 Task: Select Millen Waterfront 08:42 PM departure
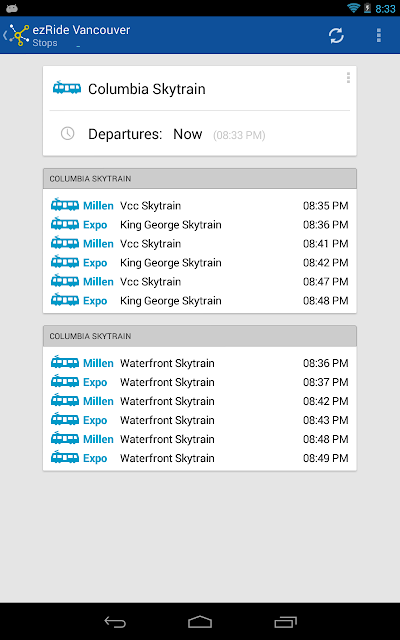pyautogui.click(x=200, y=401)
